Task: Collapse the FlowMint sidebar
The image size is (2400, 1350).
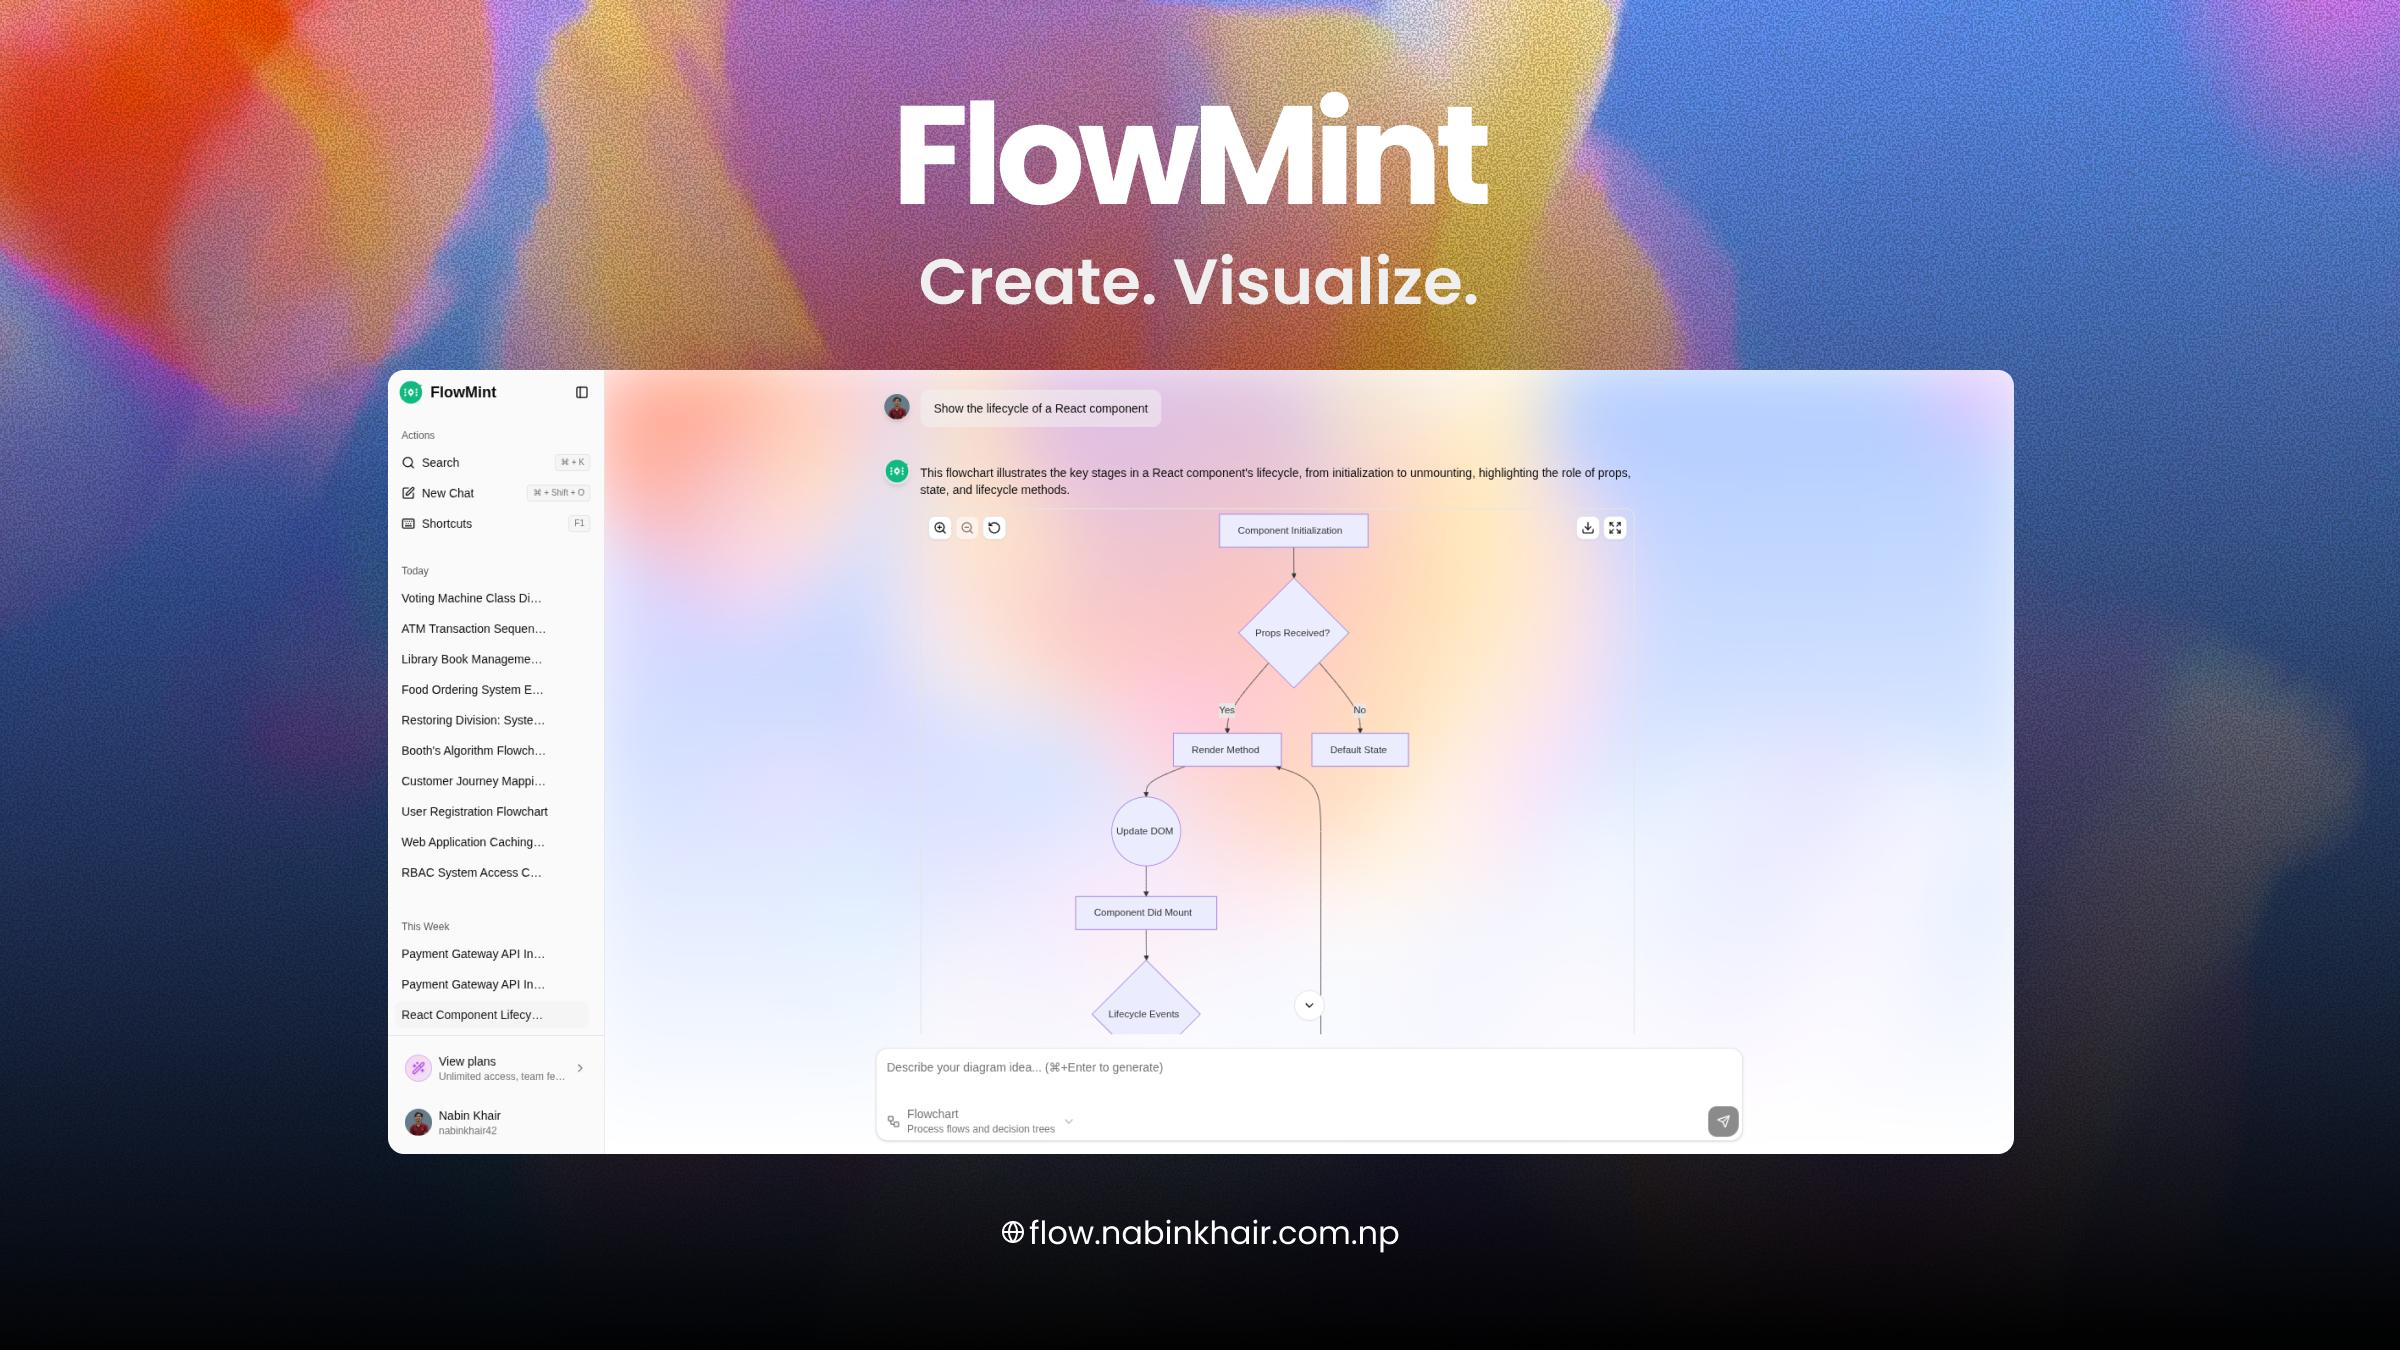Action: click(x=581, y=392)
